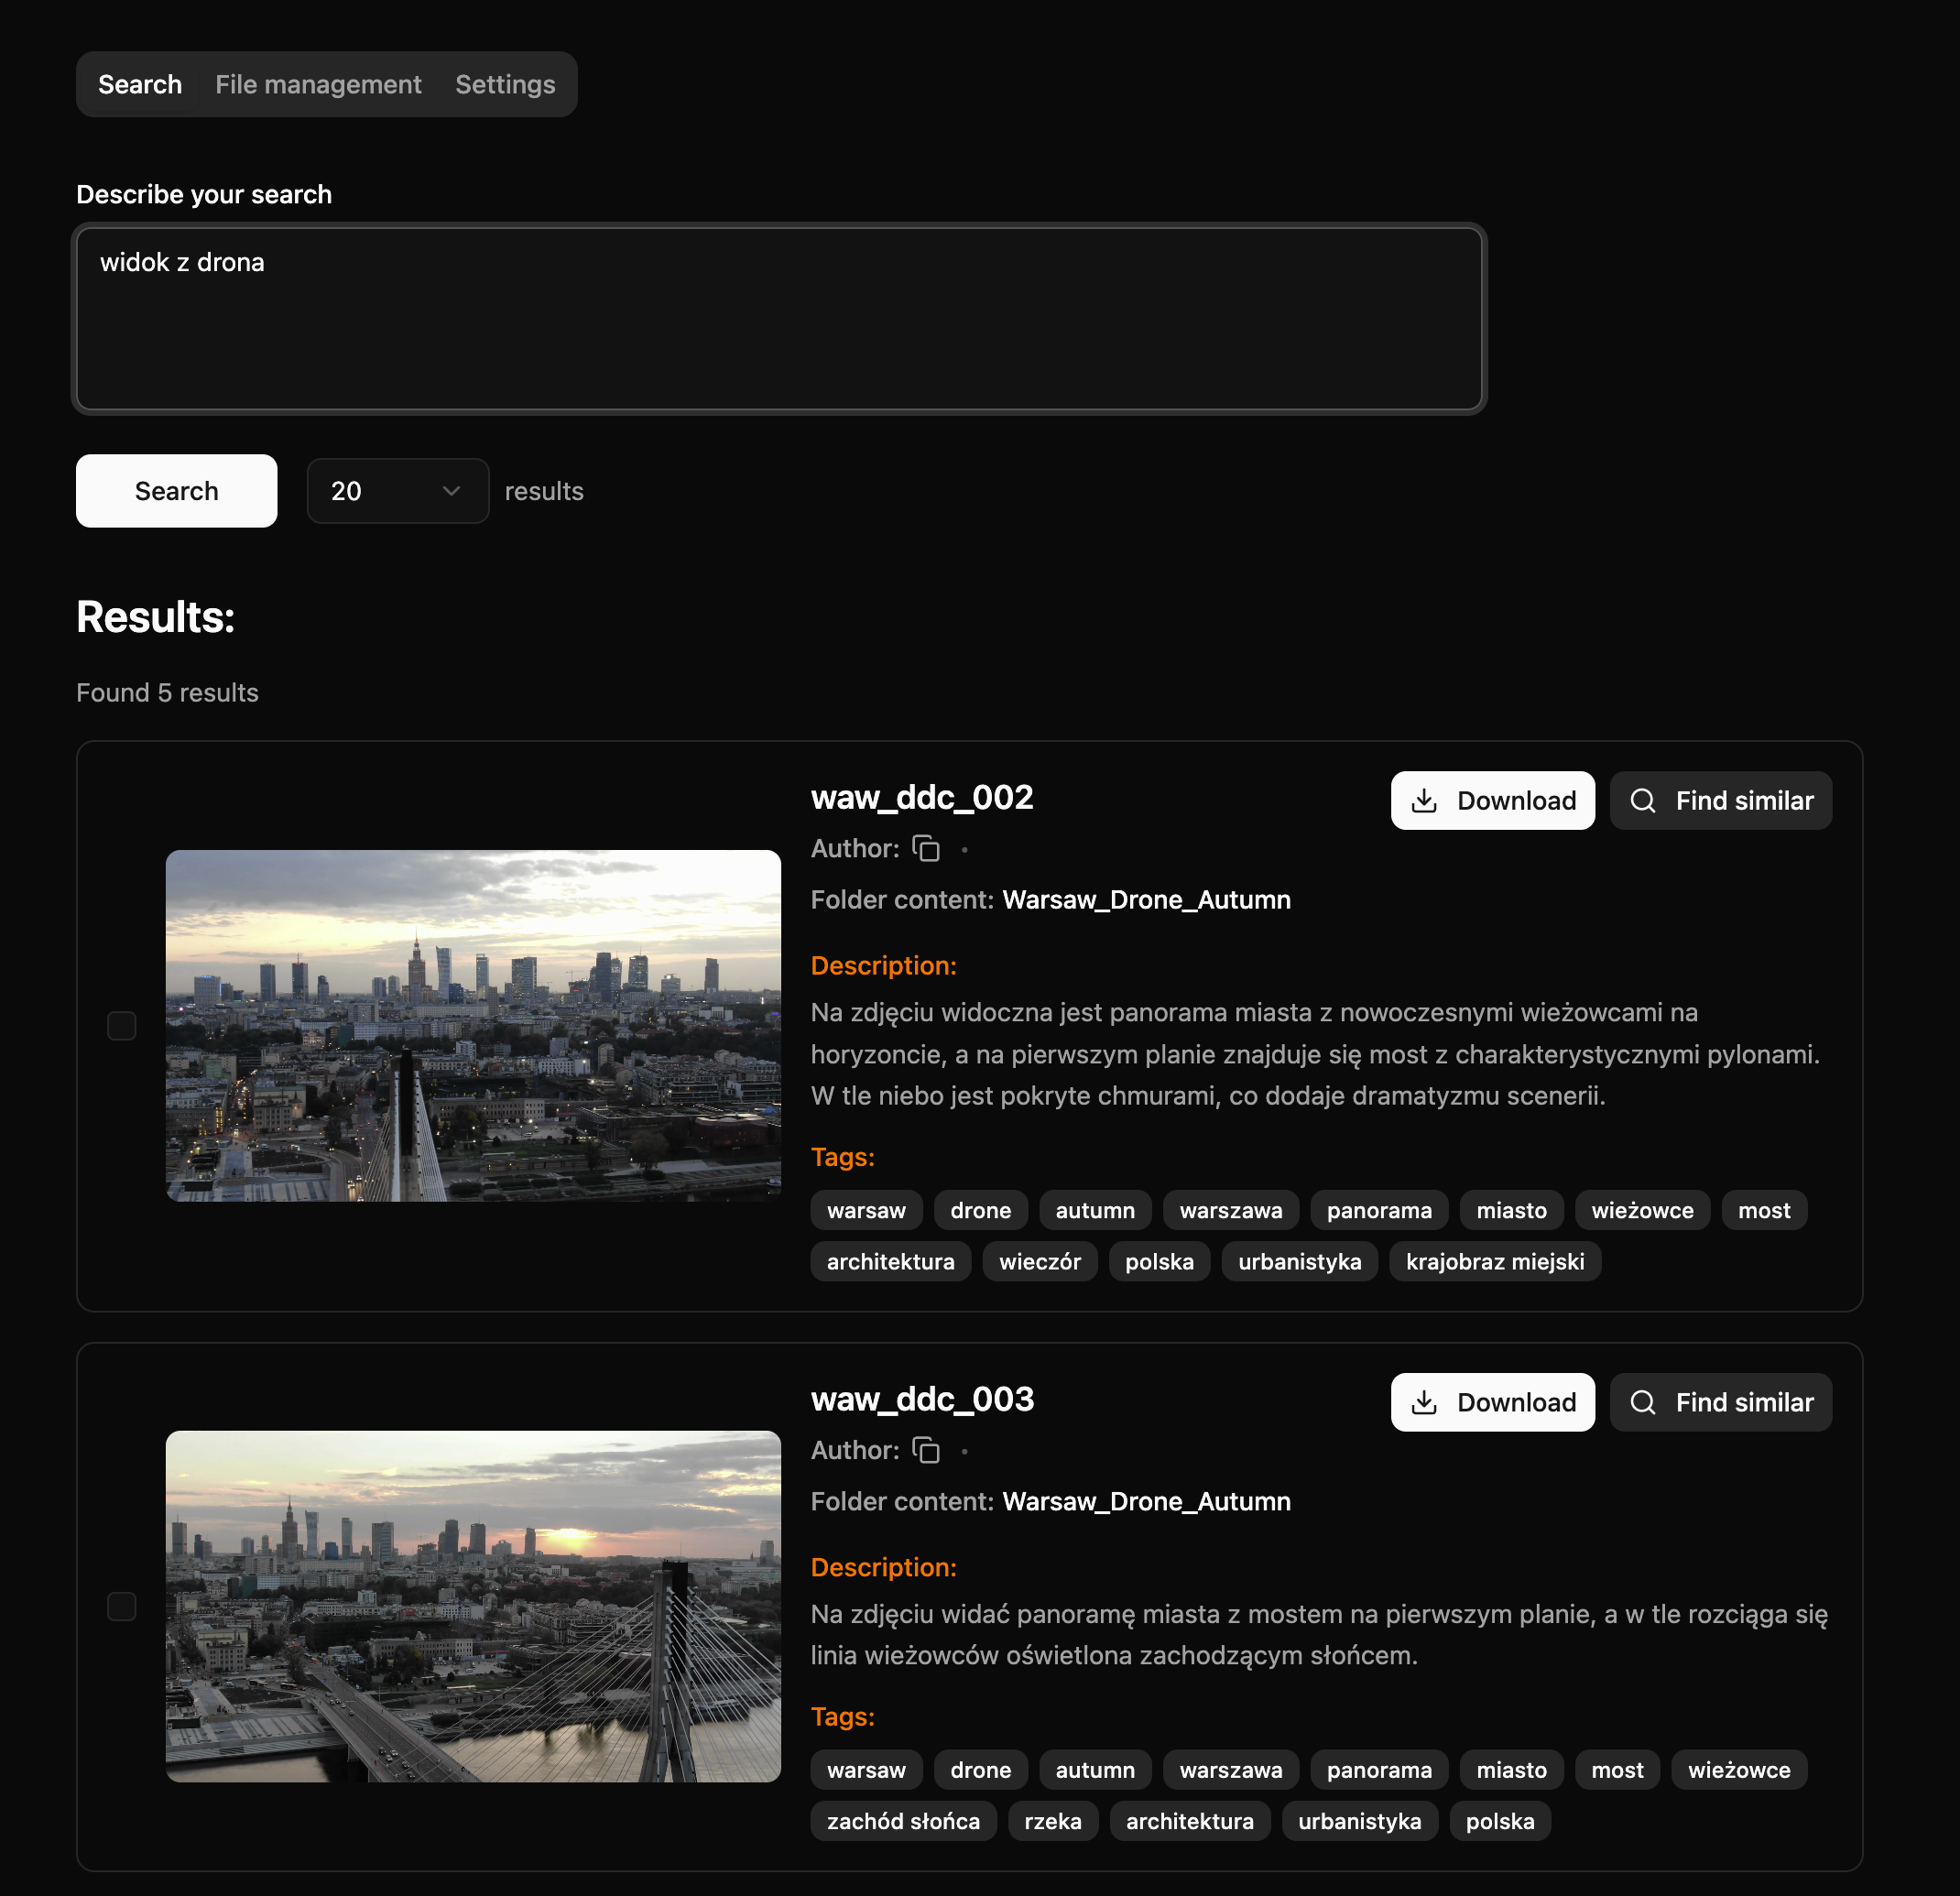Click copy icon next to waw_ddc_002 Author
The width and height of the screenshot is (1960, 1896).
tap(926, 849)
